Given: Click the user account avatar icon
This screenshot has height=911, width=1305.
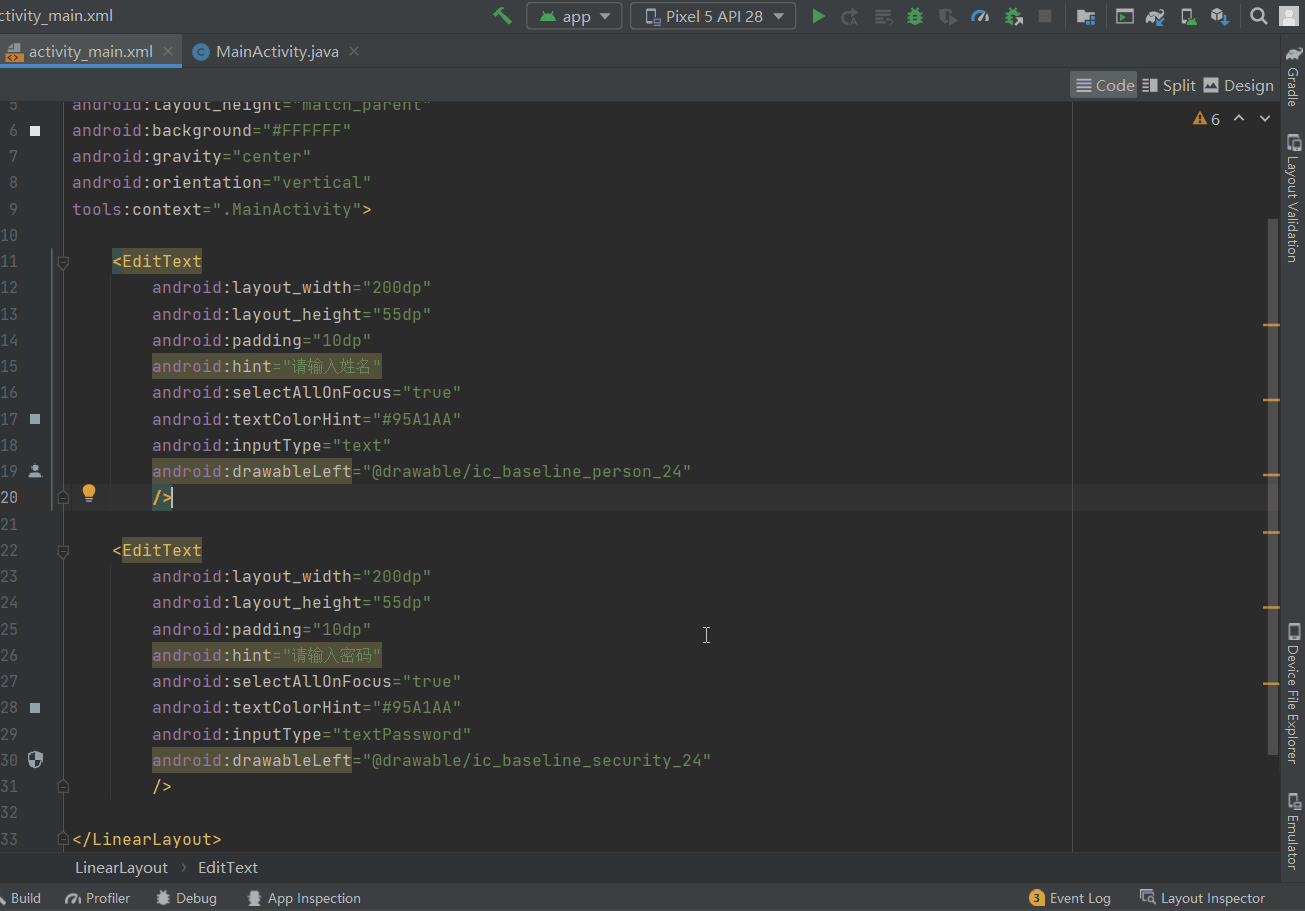Looking at the screenshot, I should (1289, 16).
